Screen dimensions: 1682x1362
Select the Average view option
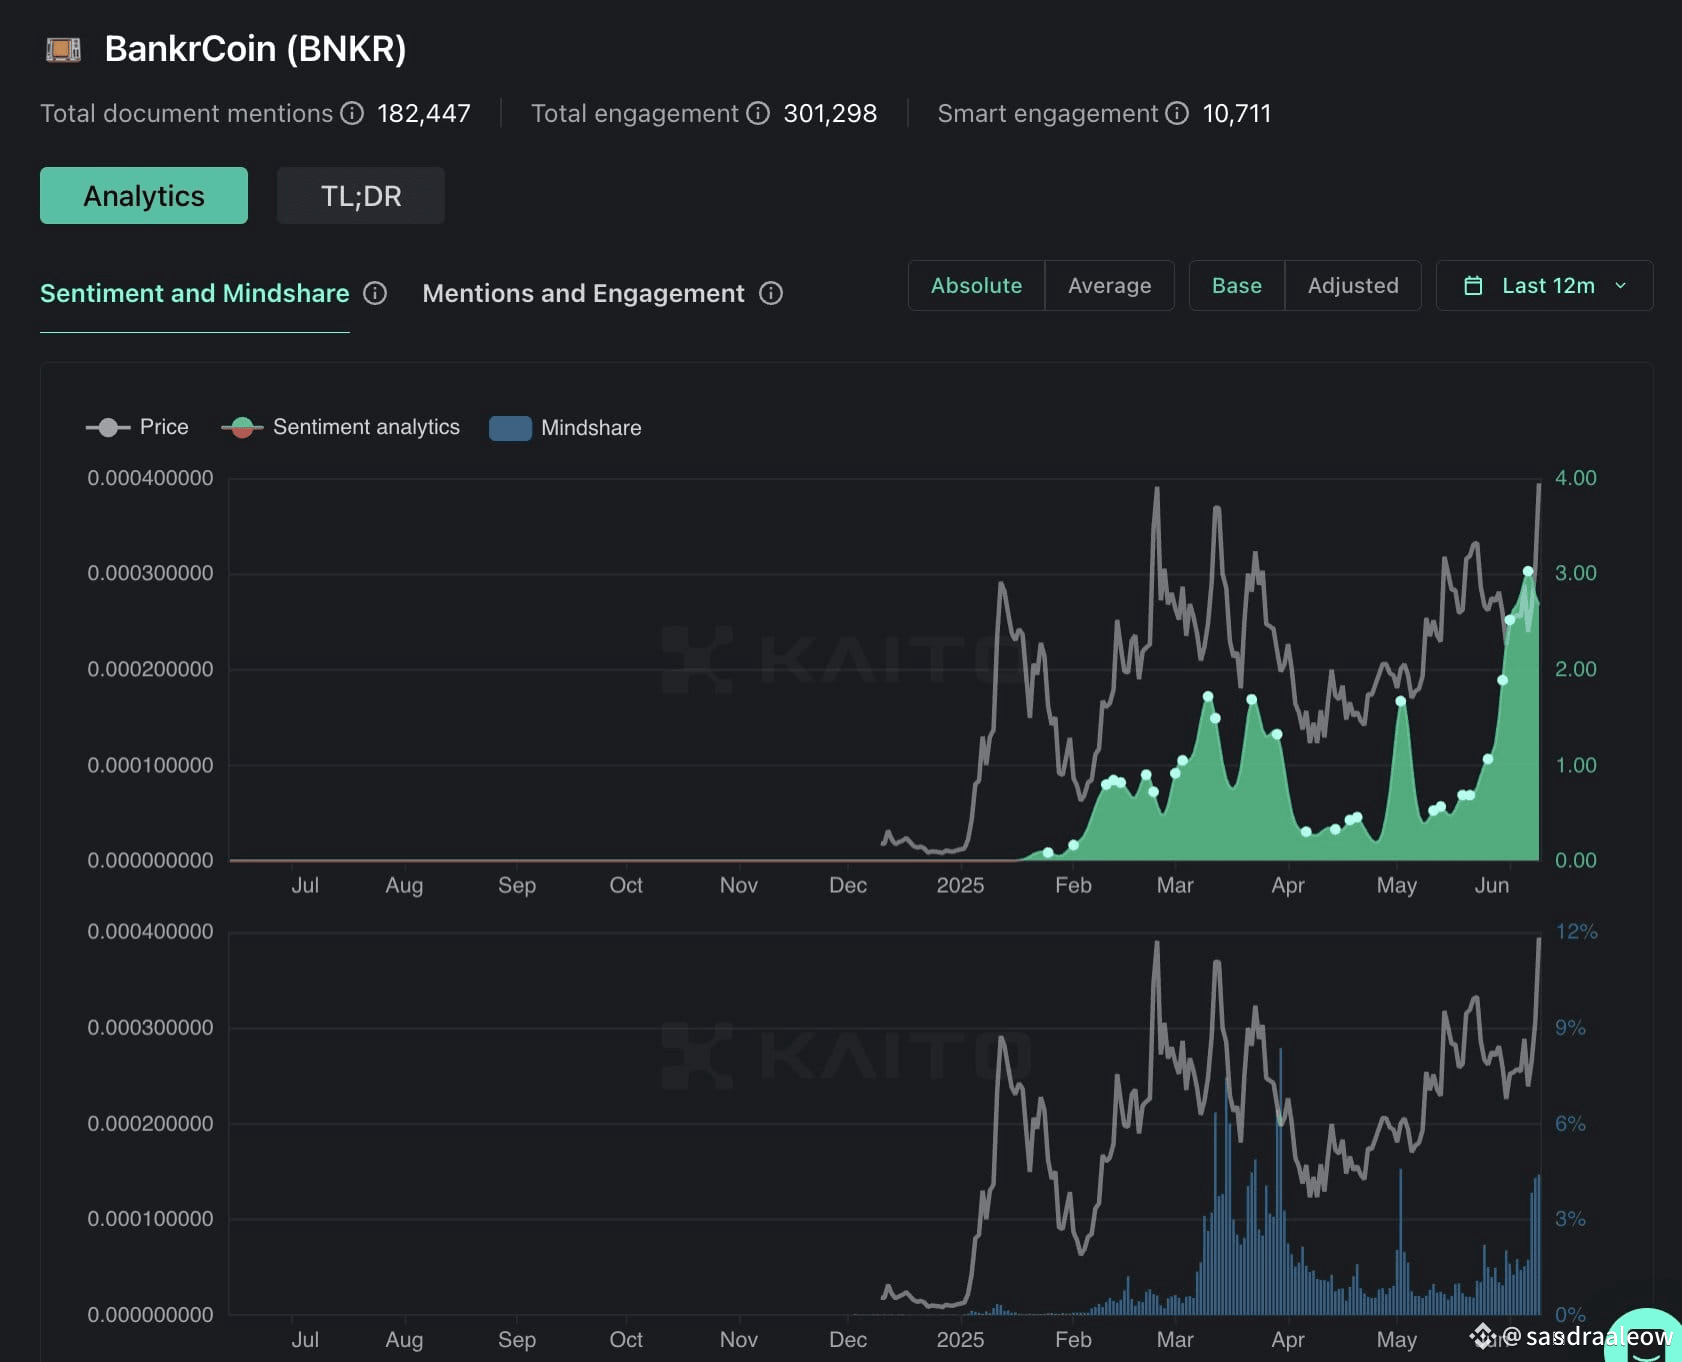1110,286
